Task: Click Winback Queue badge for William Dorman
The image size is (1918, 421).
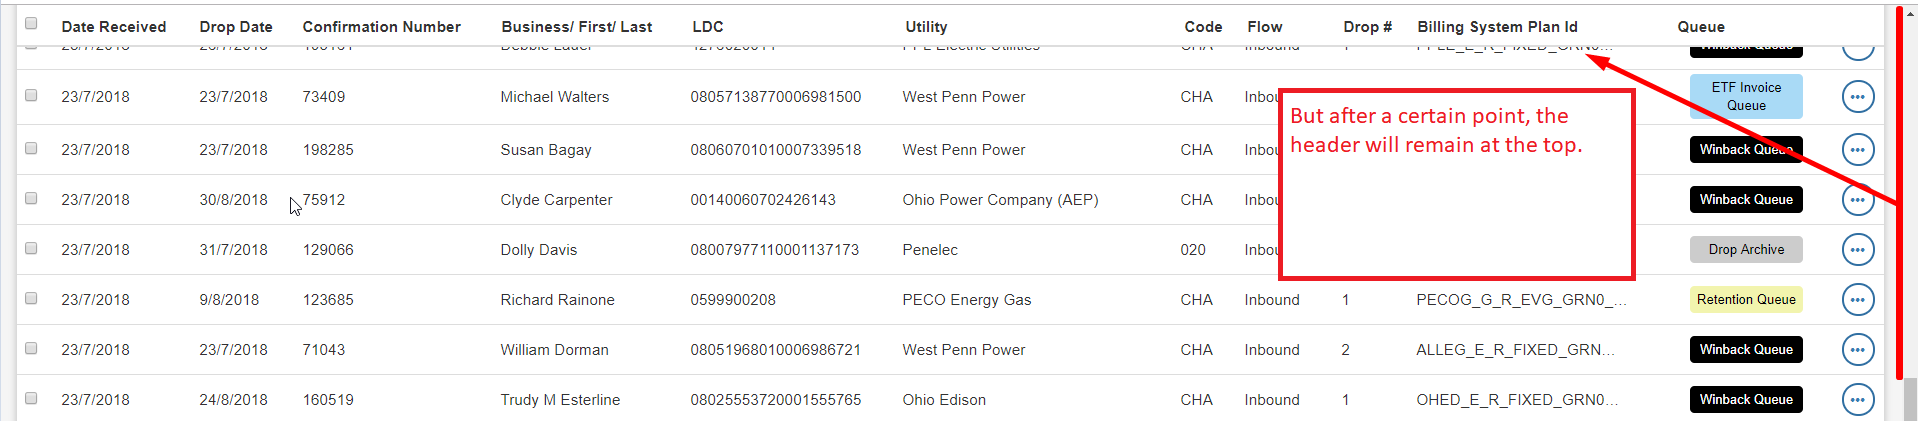Action: point(1746,350)
